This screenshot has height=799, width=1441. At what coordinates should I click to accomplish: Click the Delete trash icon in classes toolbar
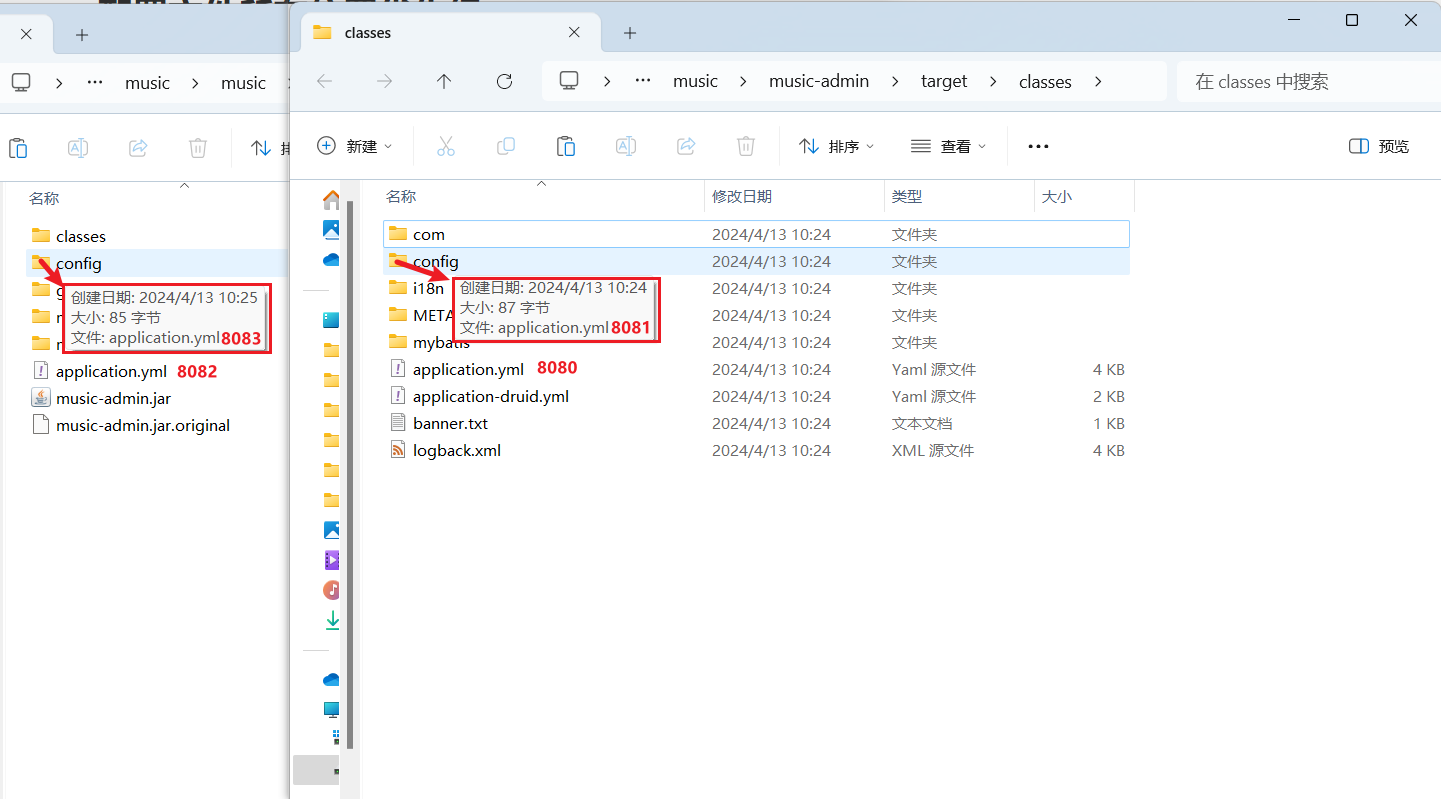(746, 146)
